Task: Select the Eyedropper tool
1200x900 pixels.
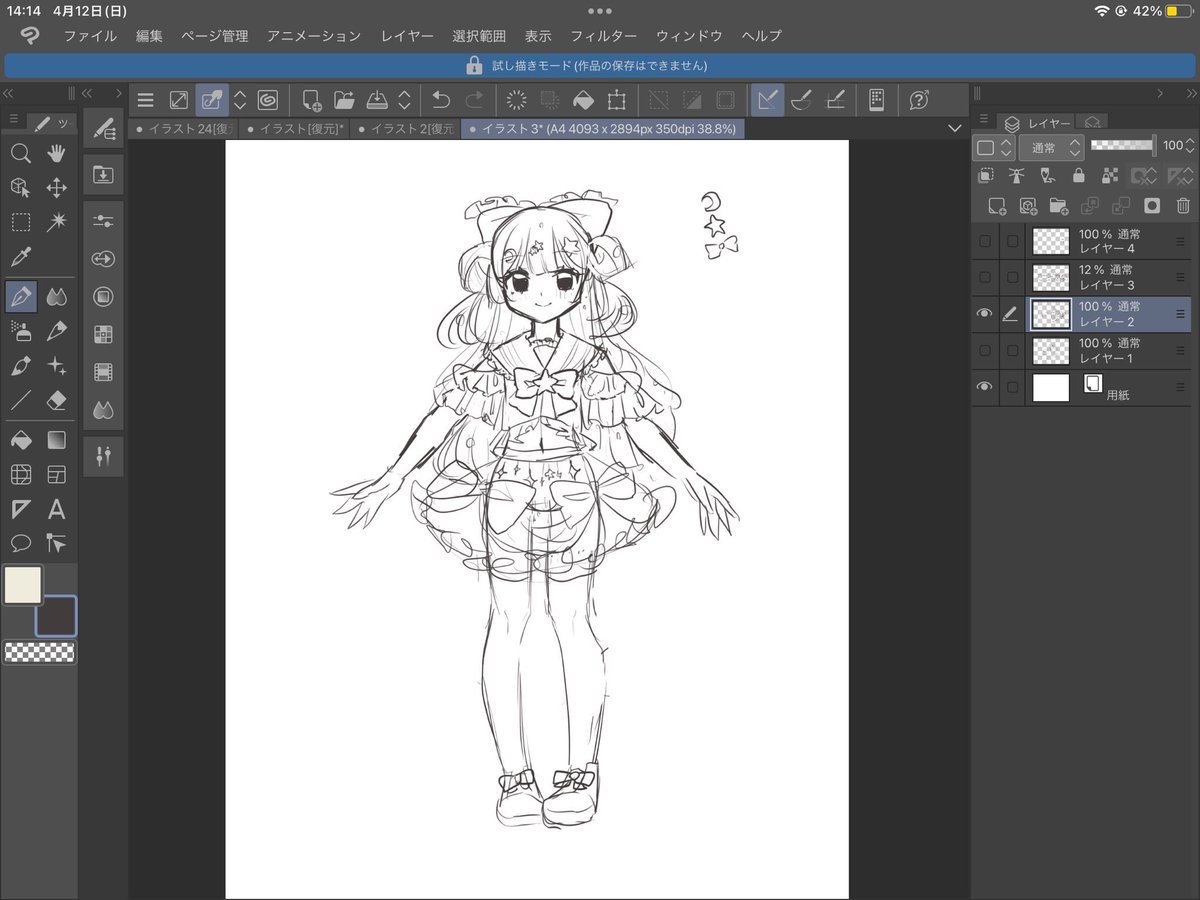Action: 21,258
